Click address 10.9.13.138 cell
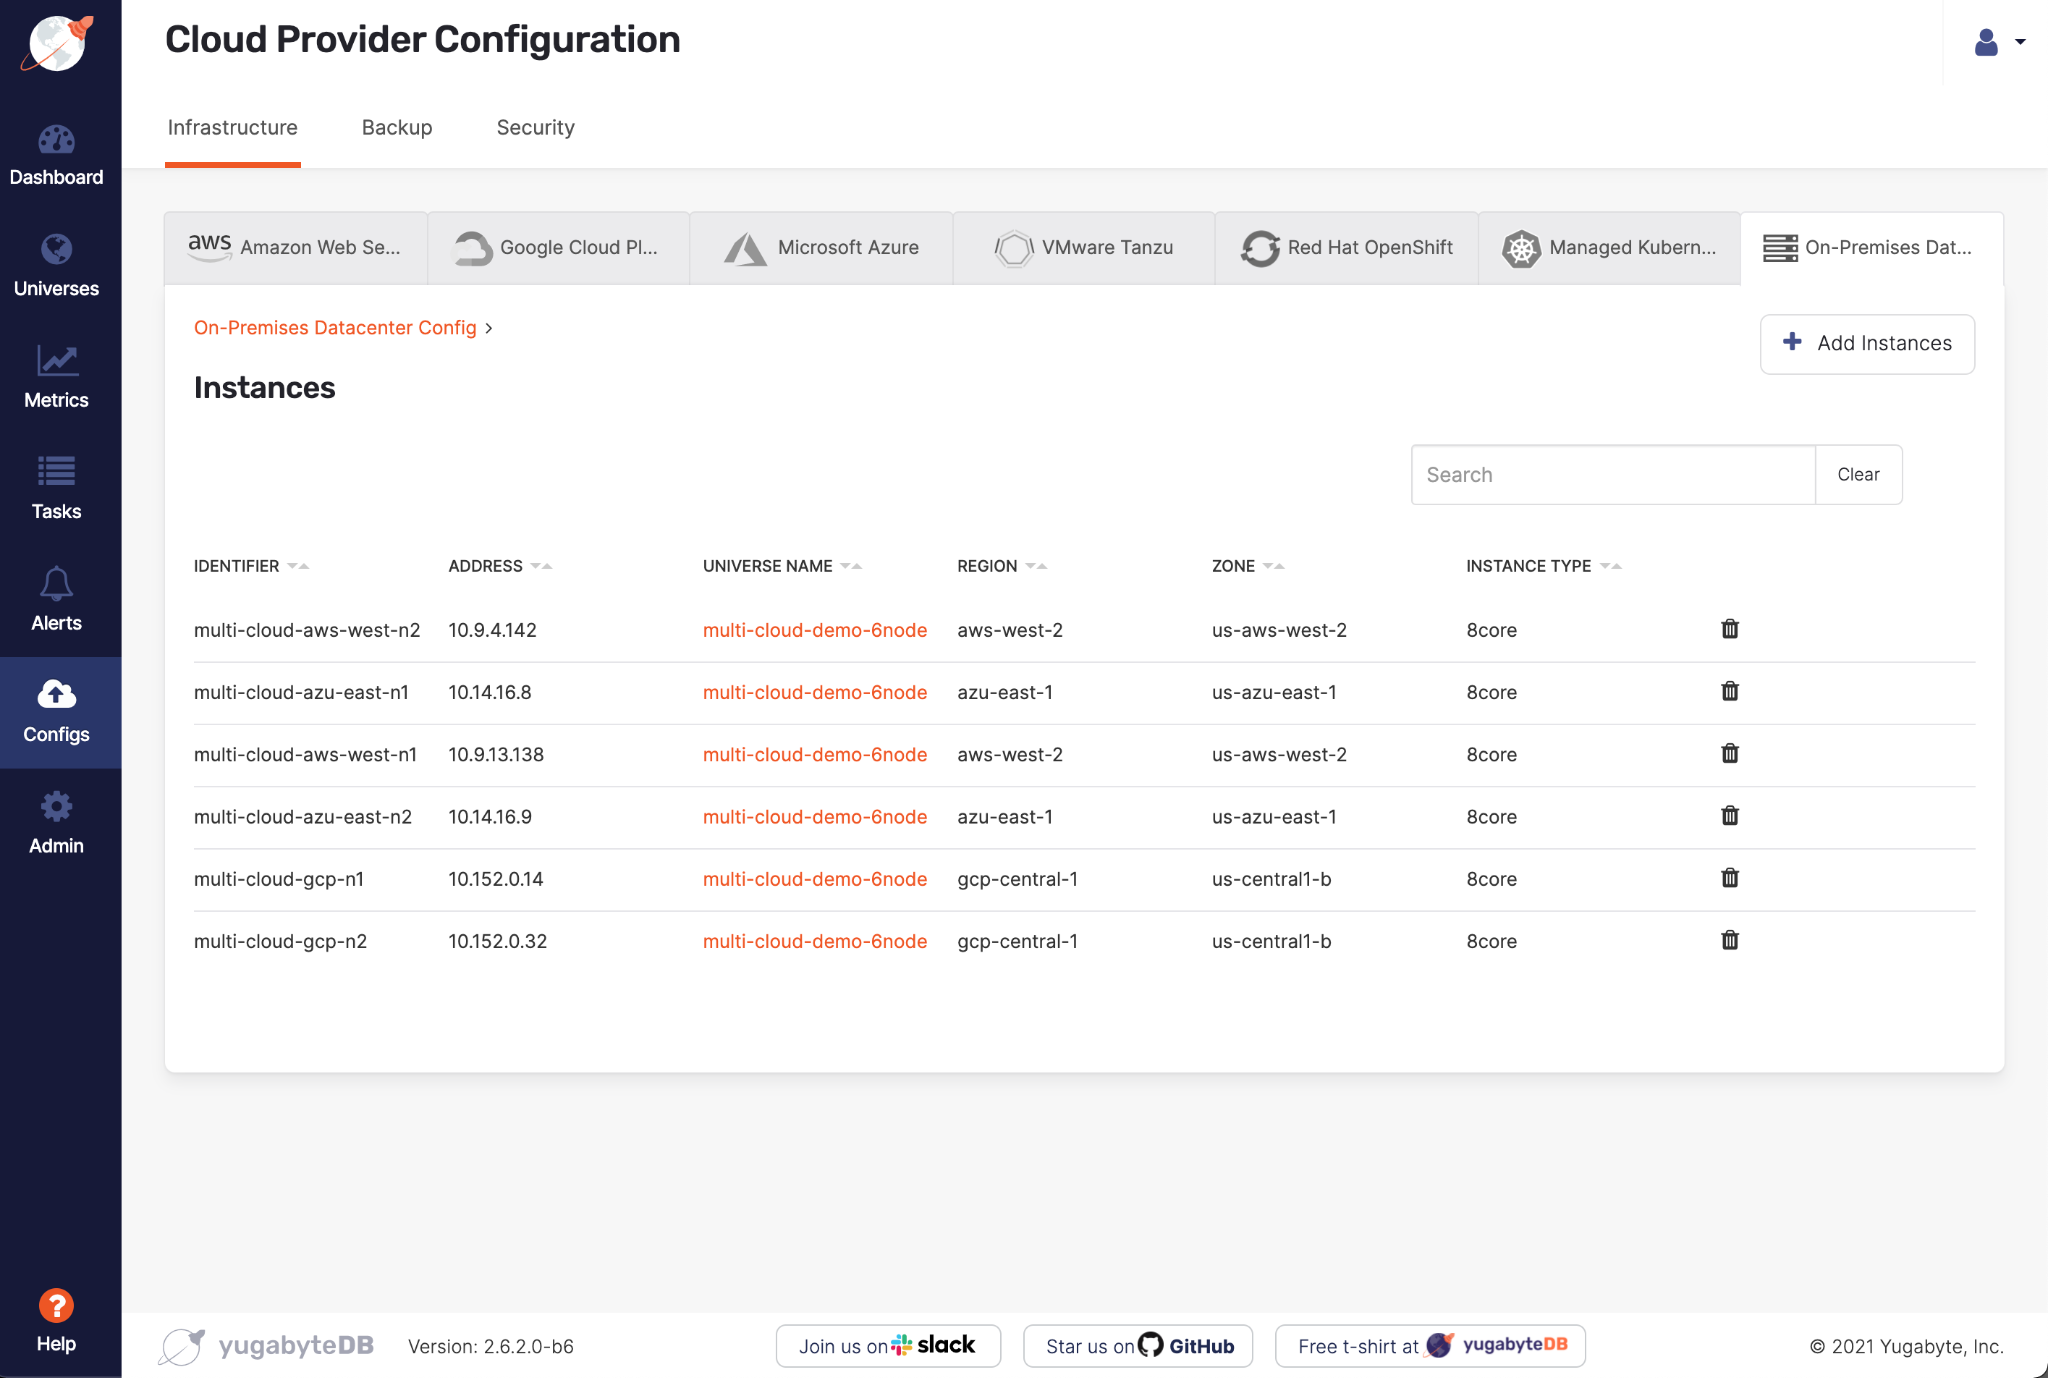Screen dimensions: 2048x1378 point(496,754)
